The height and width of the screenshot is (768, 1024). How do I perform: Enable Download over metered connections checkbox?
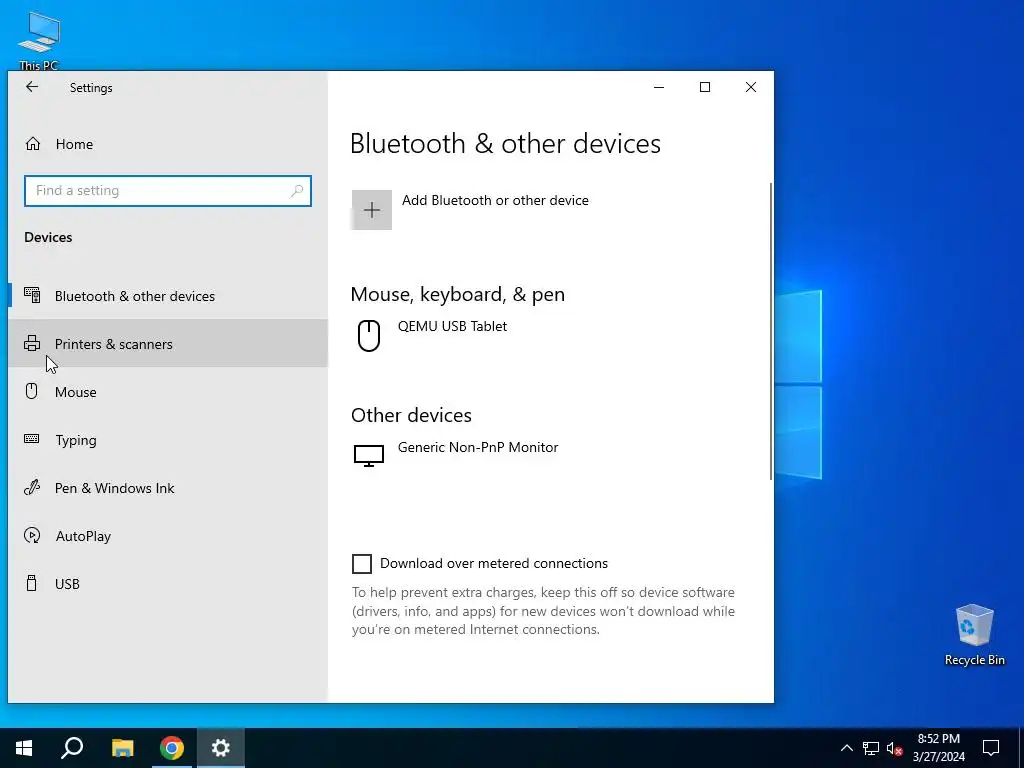coord(362,564)
